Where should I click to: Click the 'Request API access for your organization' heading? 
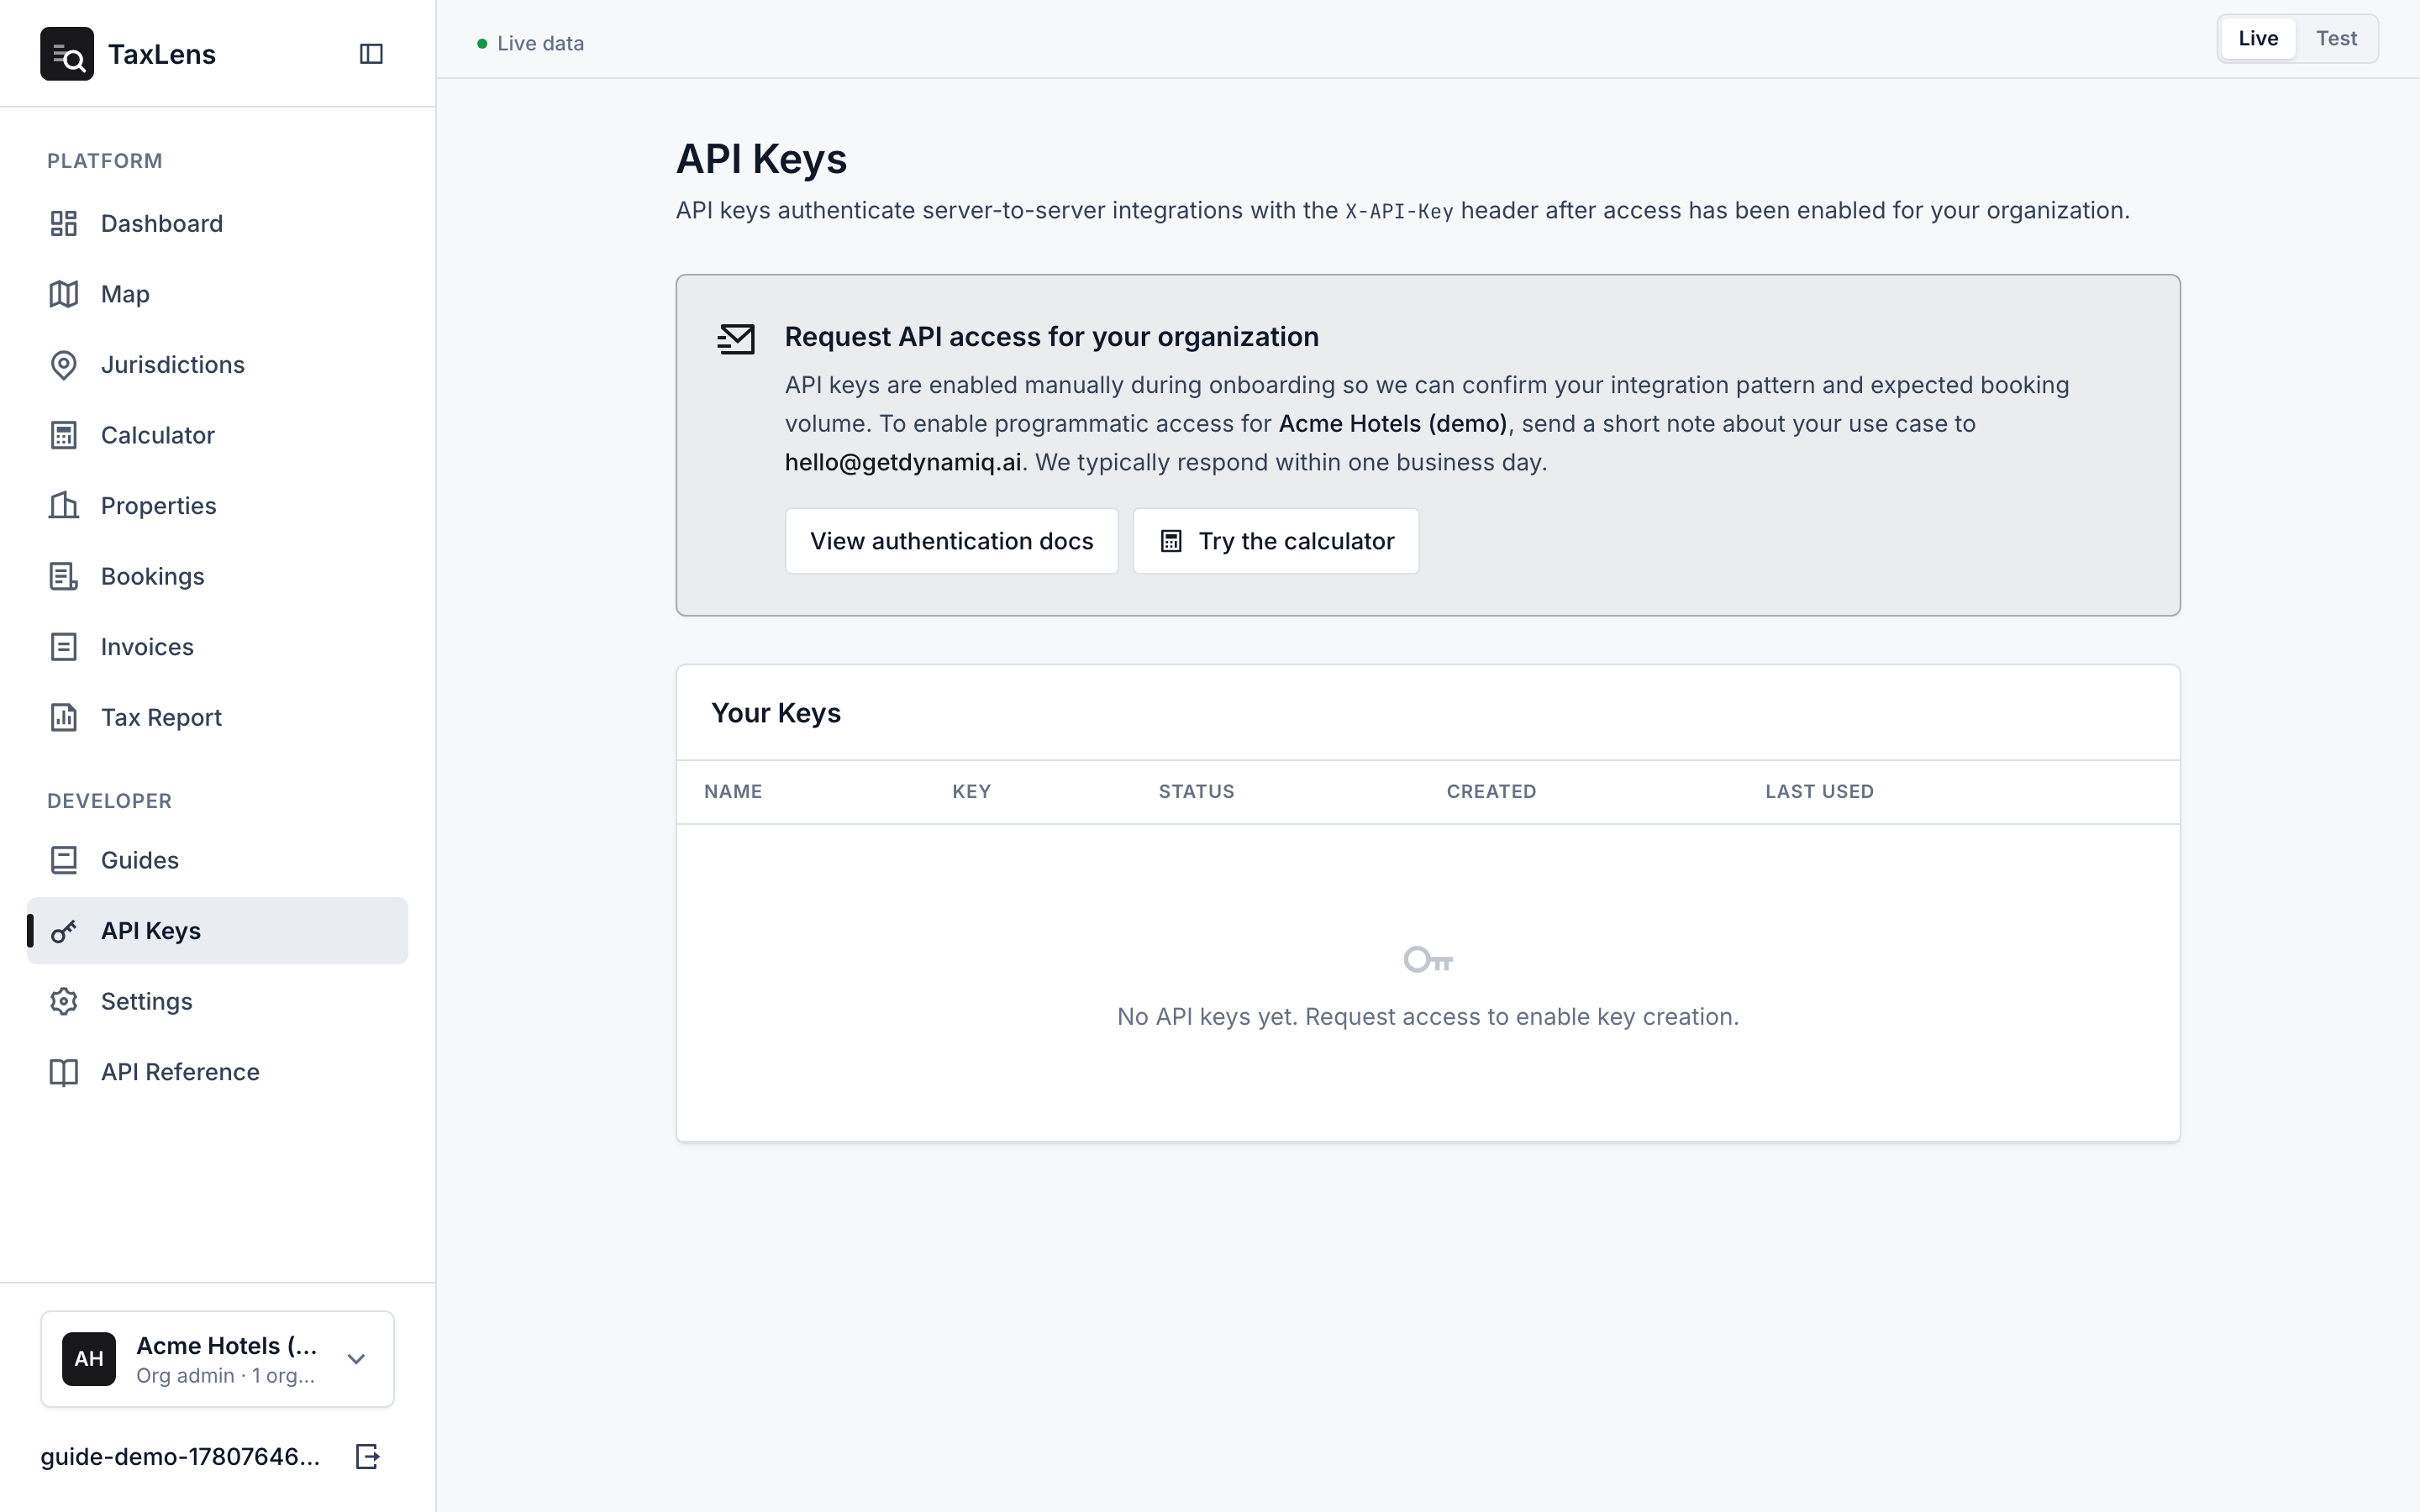coord(1052,337)
